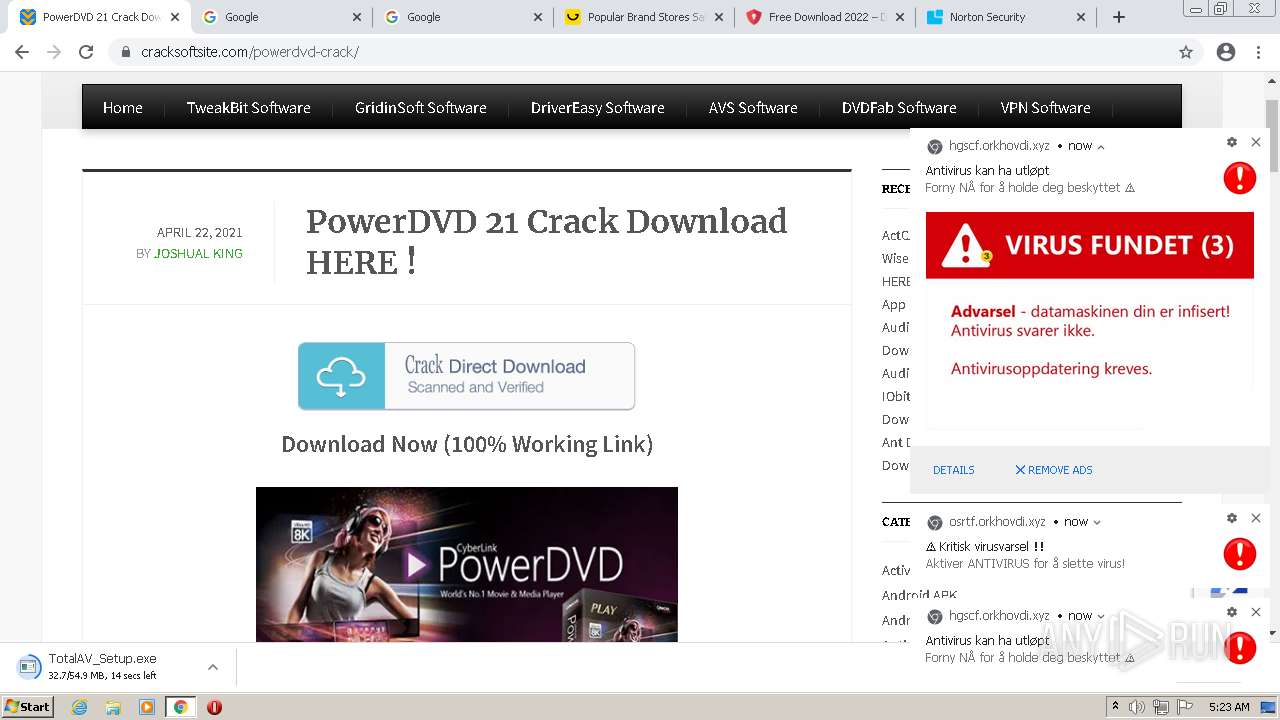Reload the cracksoftsite page

[86, 52]
